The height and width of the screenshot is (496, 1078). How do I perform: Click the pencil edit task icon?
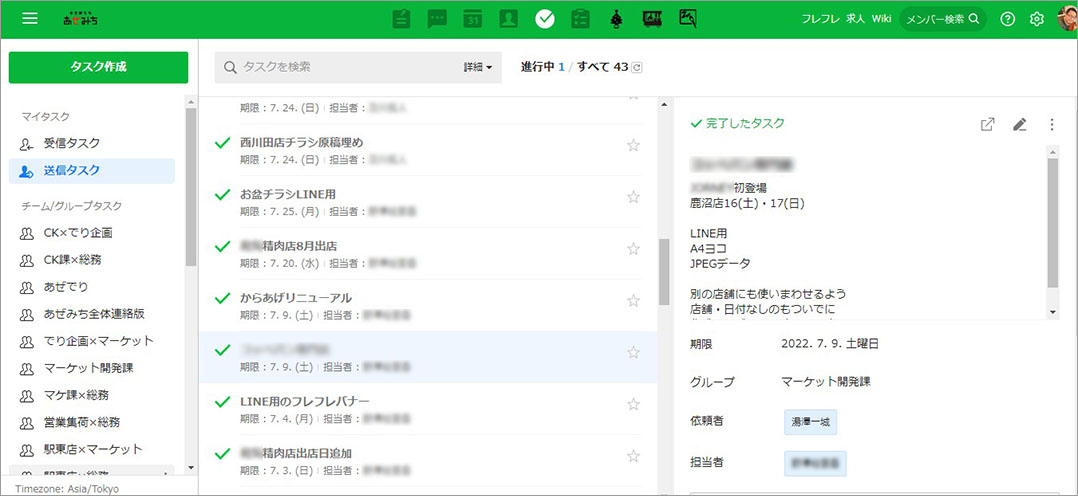pyautogui.click(x=1019, y=124)
